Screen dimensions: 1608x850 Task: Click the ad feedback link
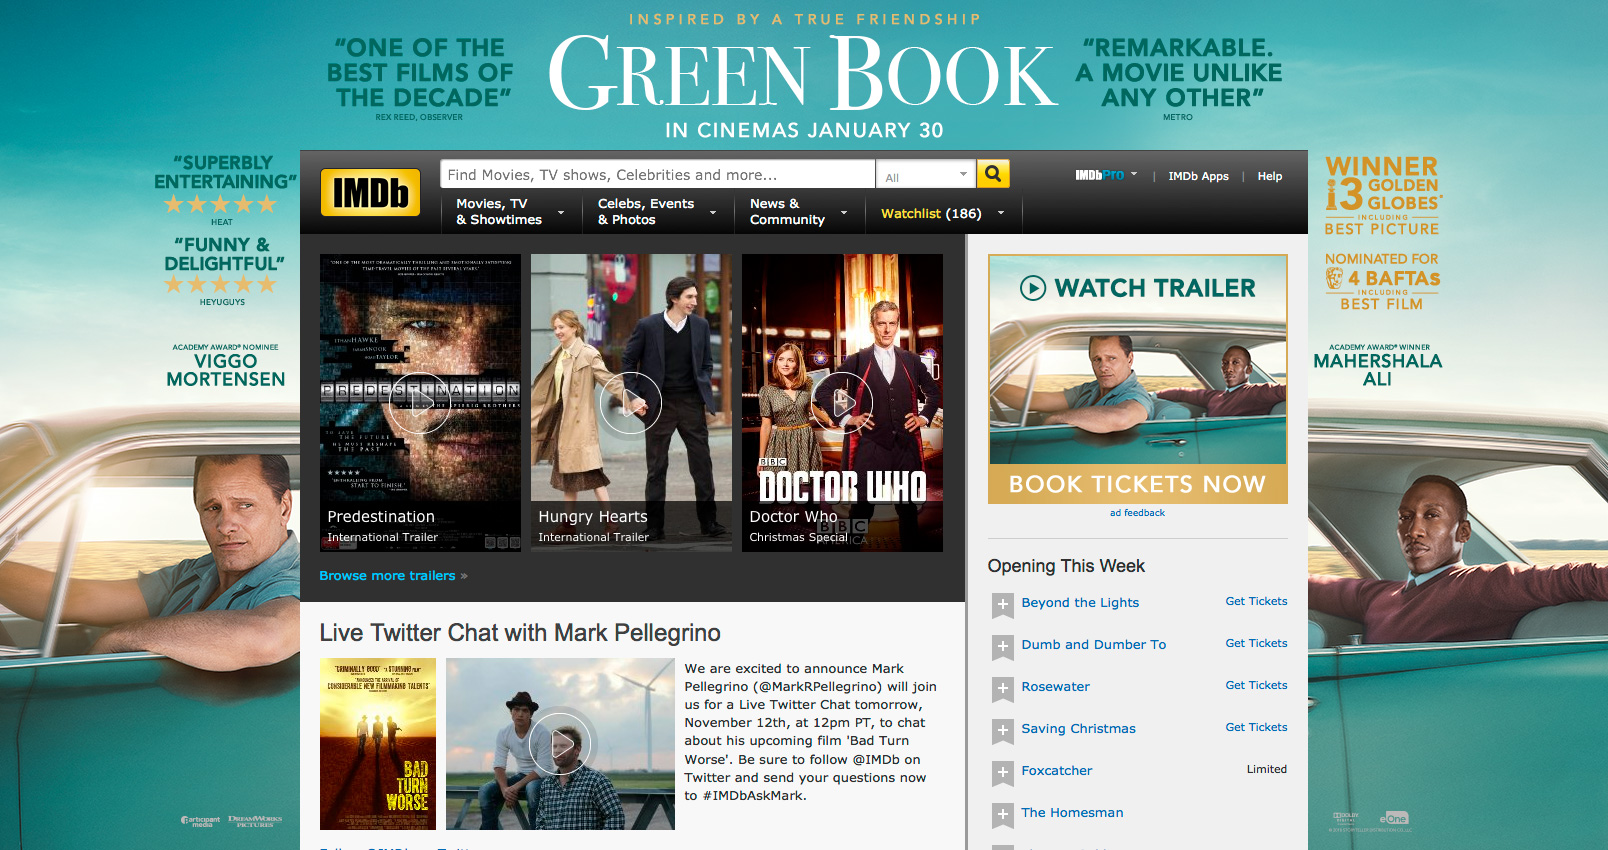[x=1137, y=513]
